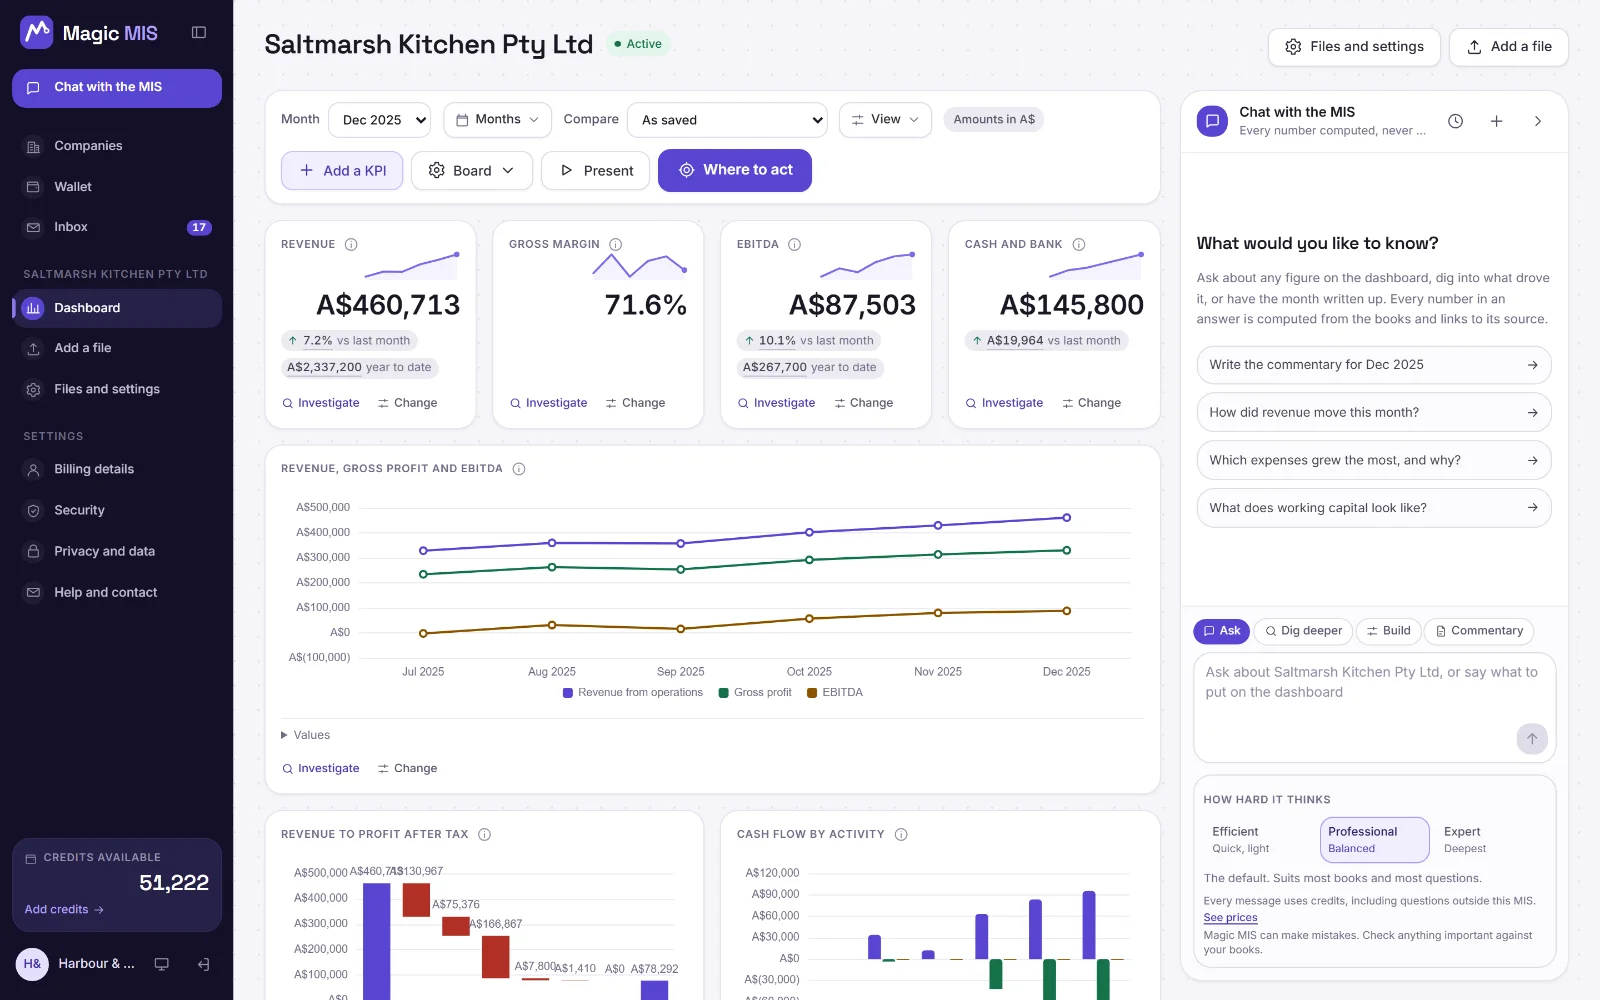
Task: Open info for Revenue, Gross Profit chart
Action: click(519, 468)
